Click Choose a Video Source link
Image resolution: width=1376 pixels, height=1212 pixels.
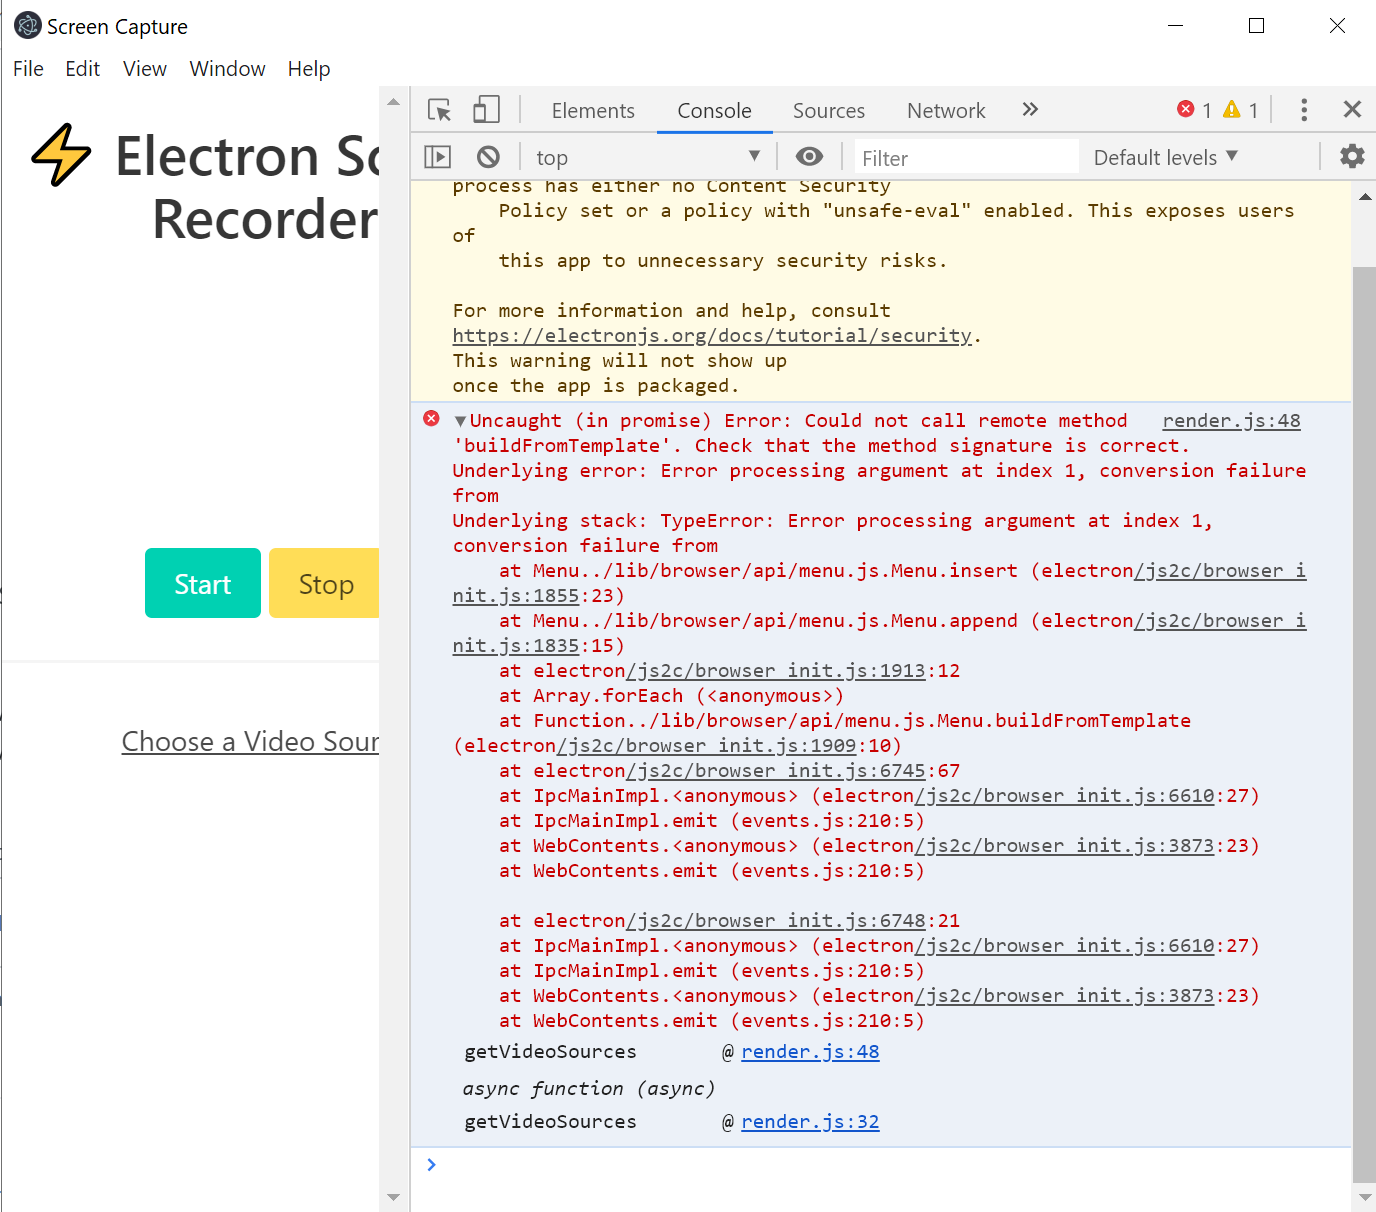(x=250, y=742)
